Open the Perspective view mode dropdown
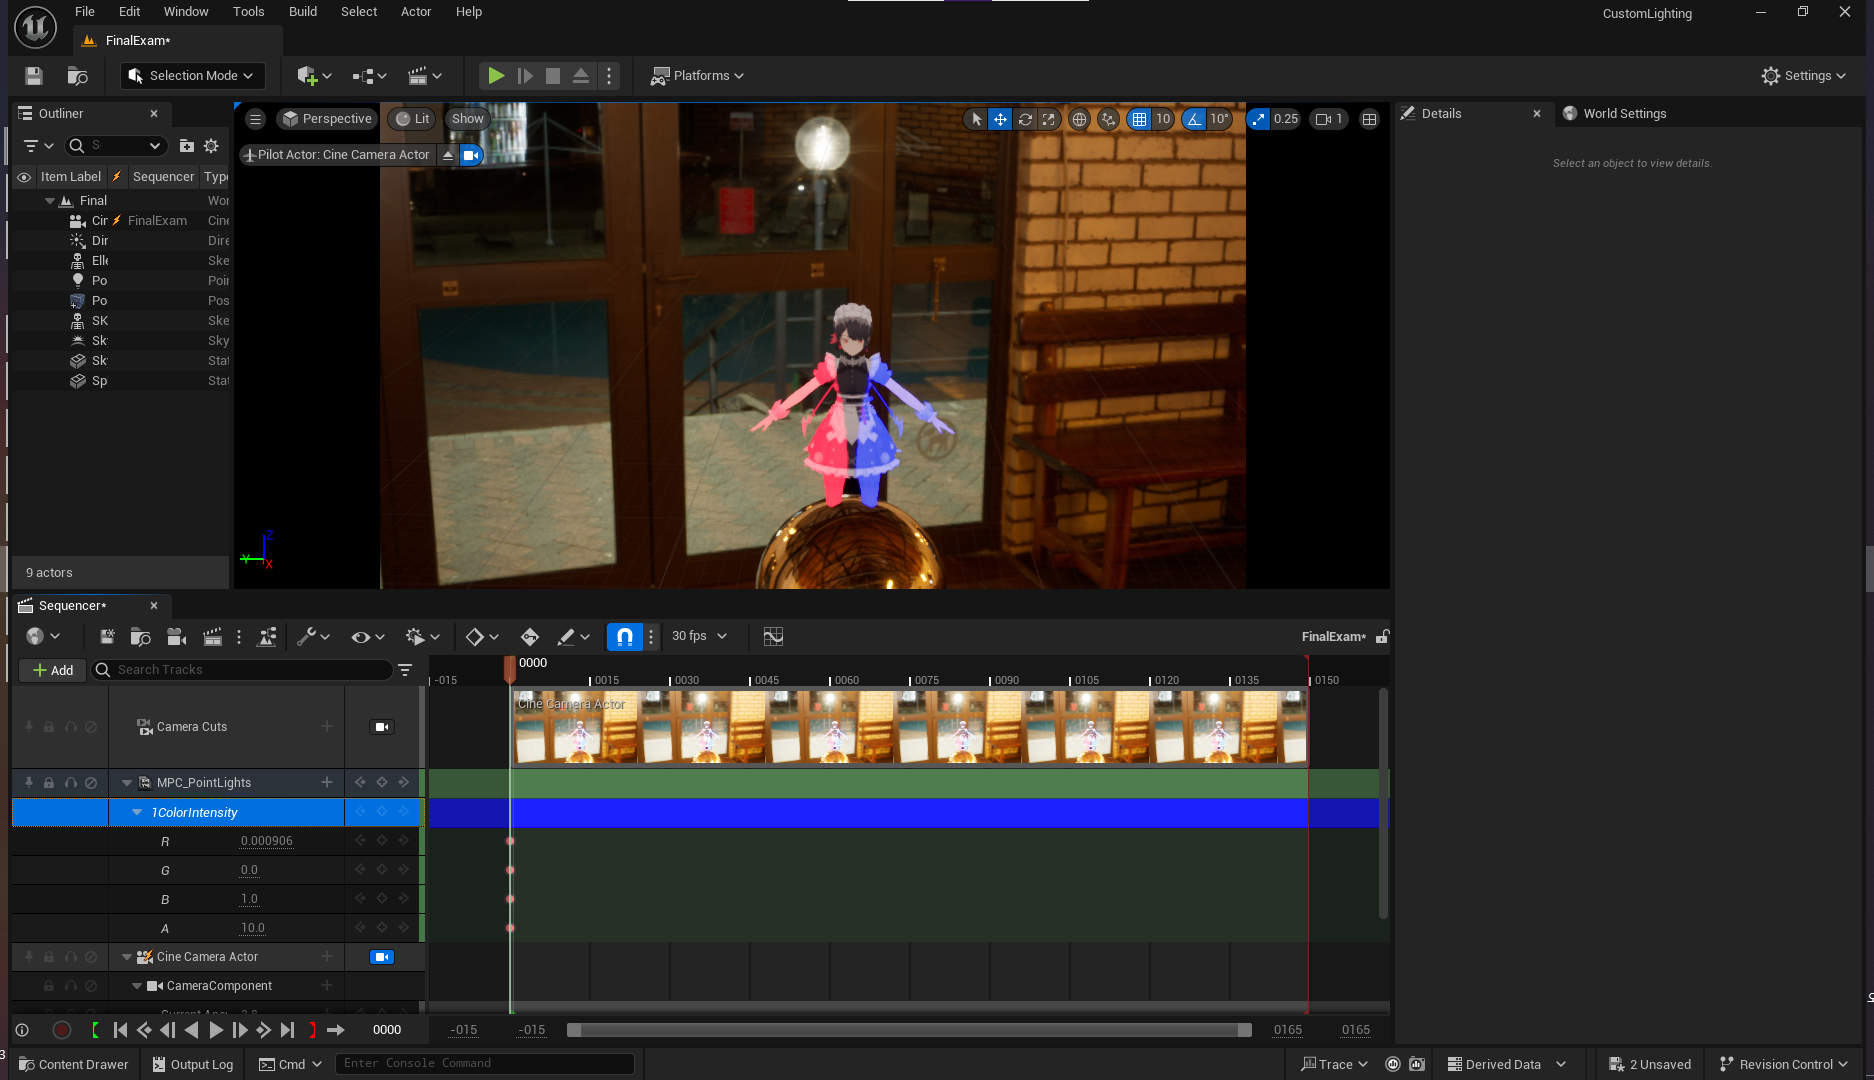 327,119
